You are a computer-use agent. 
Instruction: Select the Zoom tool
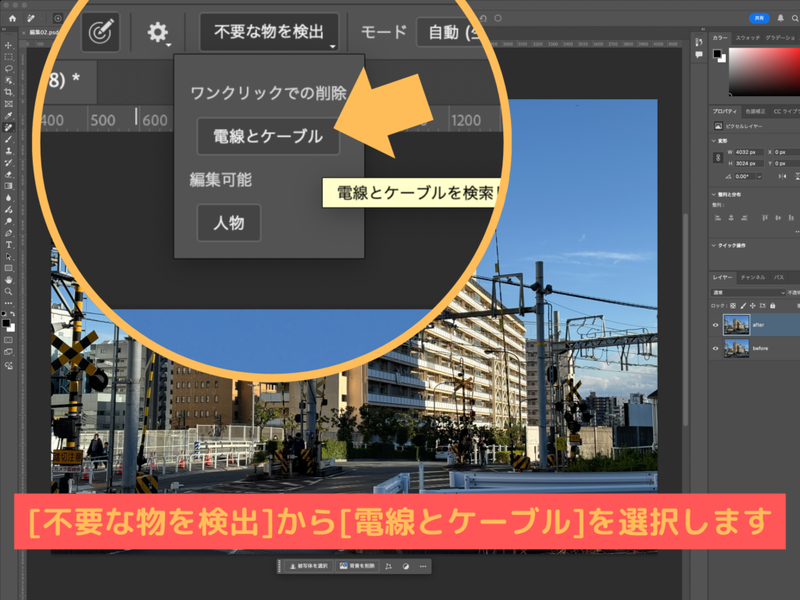point(8,292)
